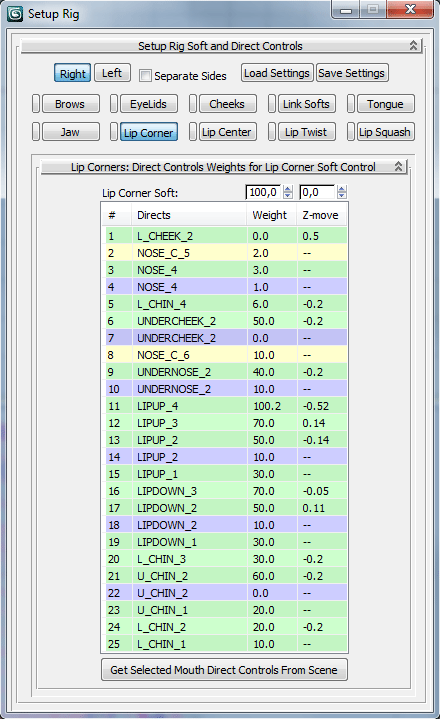440x719 pixels.
Task: Collapse the Lip Corners weights rollout
Action: 398,166
